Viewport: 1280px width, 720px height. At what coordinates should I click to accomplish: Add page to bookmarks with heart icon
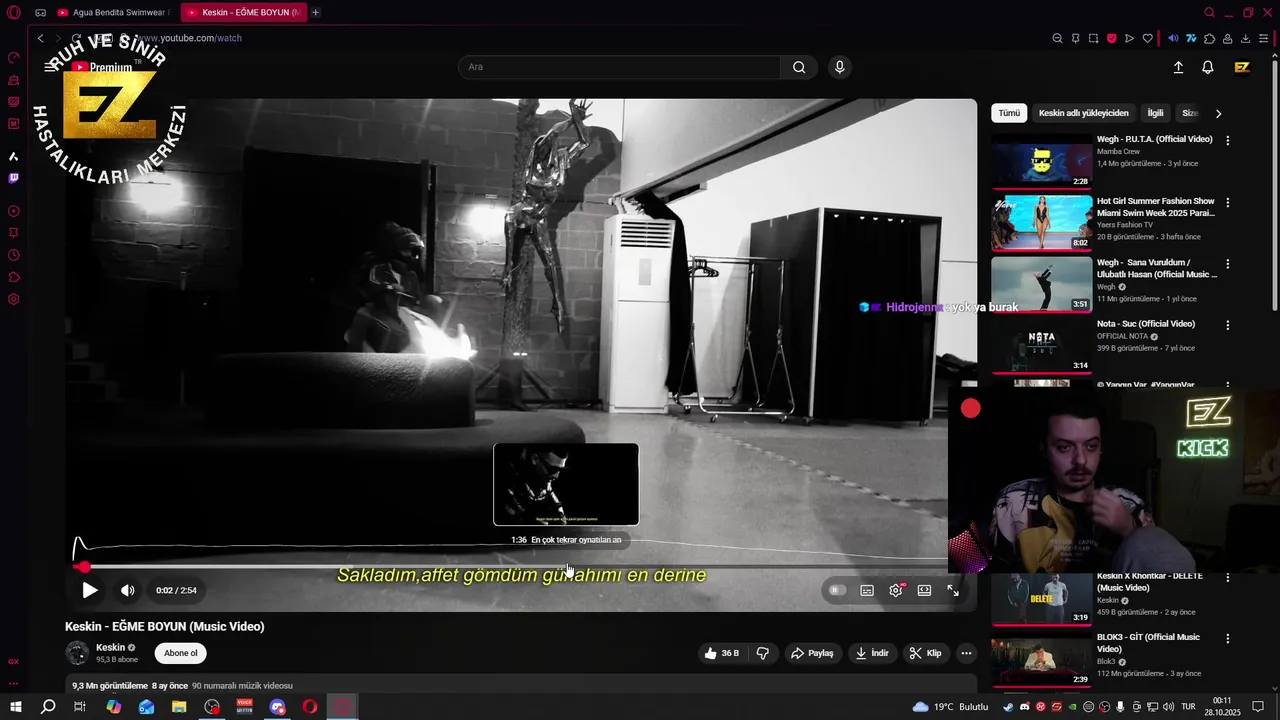point(1147,38)
